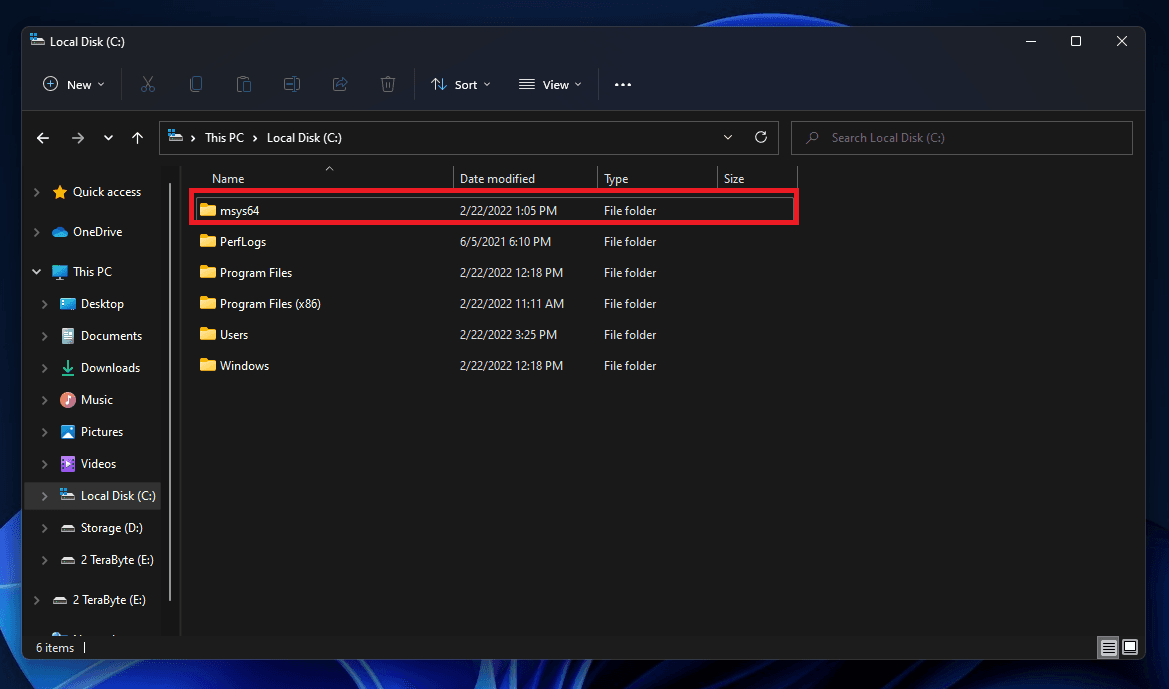Click the Rename icon in toolbar
Viewport: 1169px width, 689px height.
click(x=292, y=84)
